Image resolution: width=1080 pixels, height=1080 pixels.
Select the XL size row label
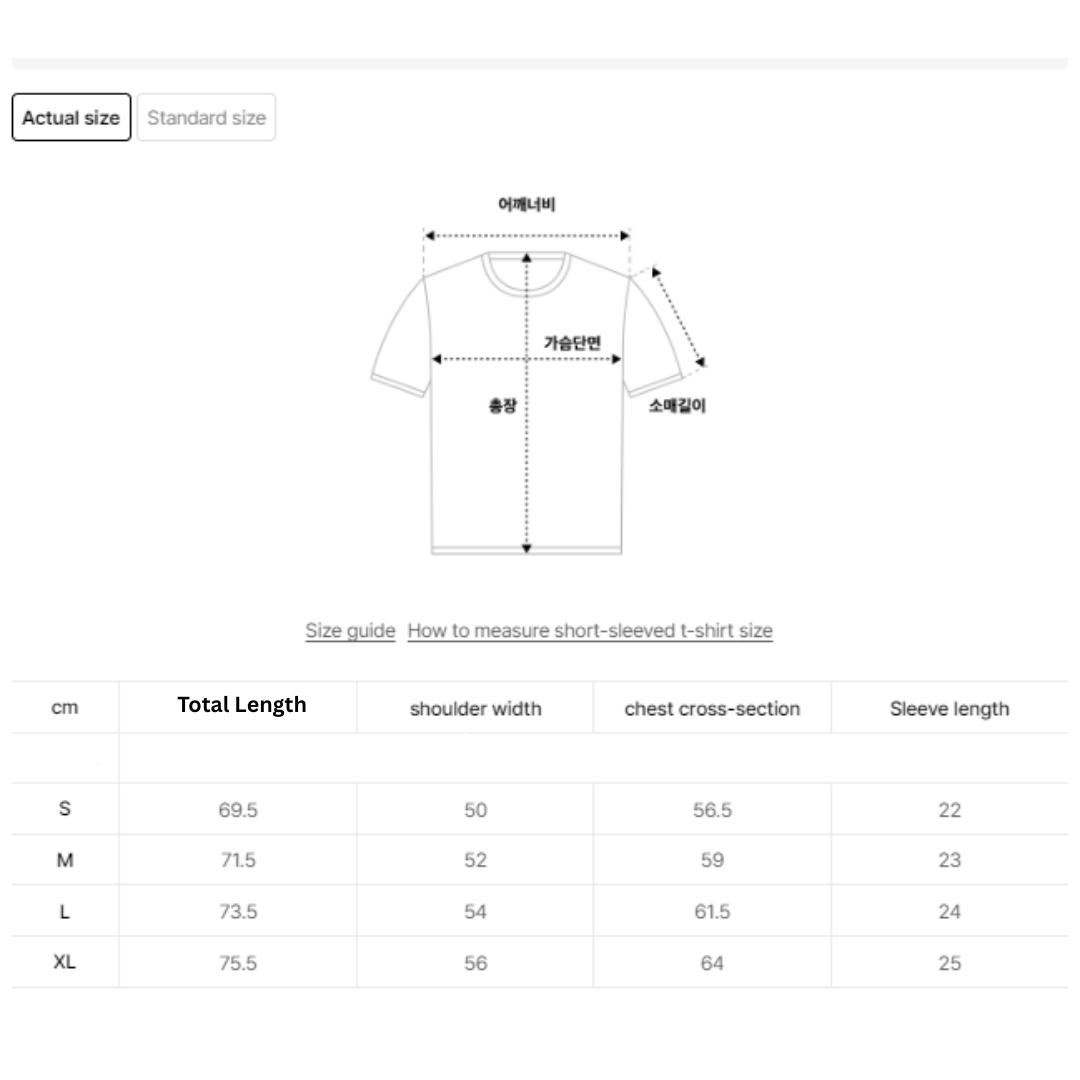(65, 963)
